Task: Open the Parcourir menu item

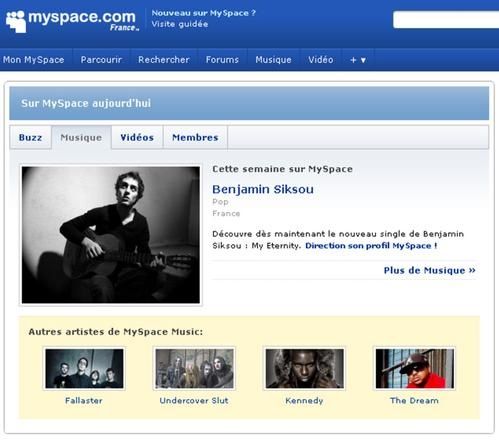Action: tap(101, 60)
